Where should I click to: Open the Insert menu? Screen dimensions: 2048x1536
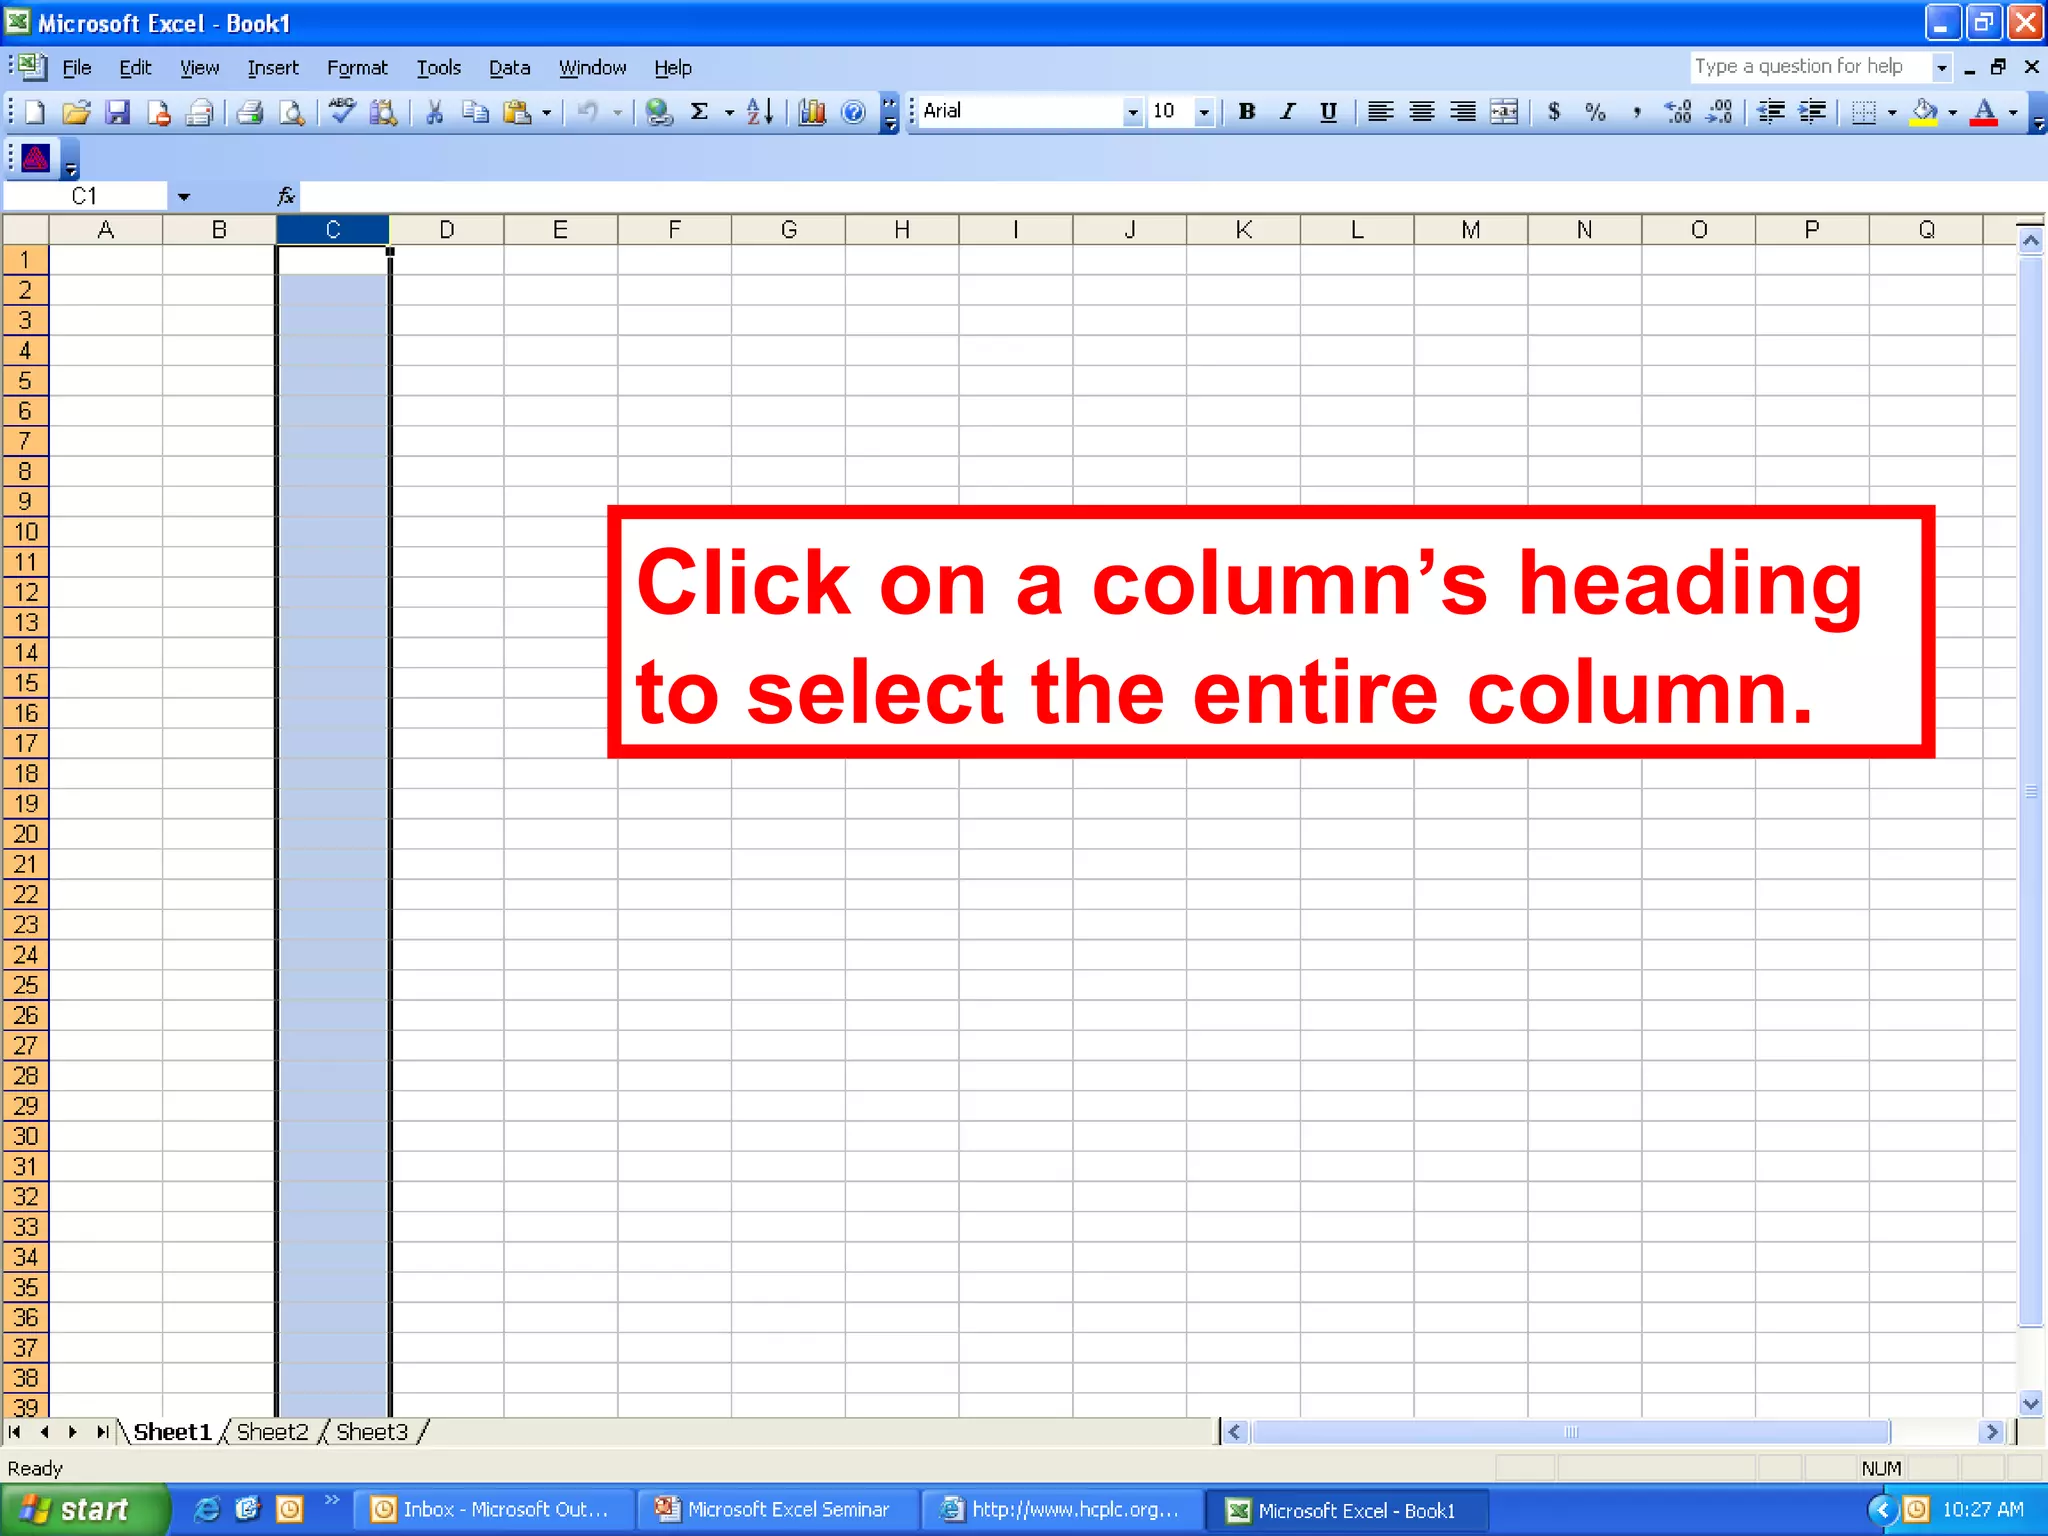pos(273,67)
